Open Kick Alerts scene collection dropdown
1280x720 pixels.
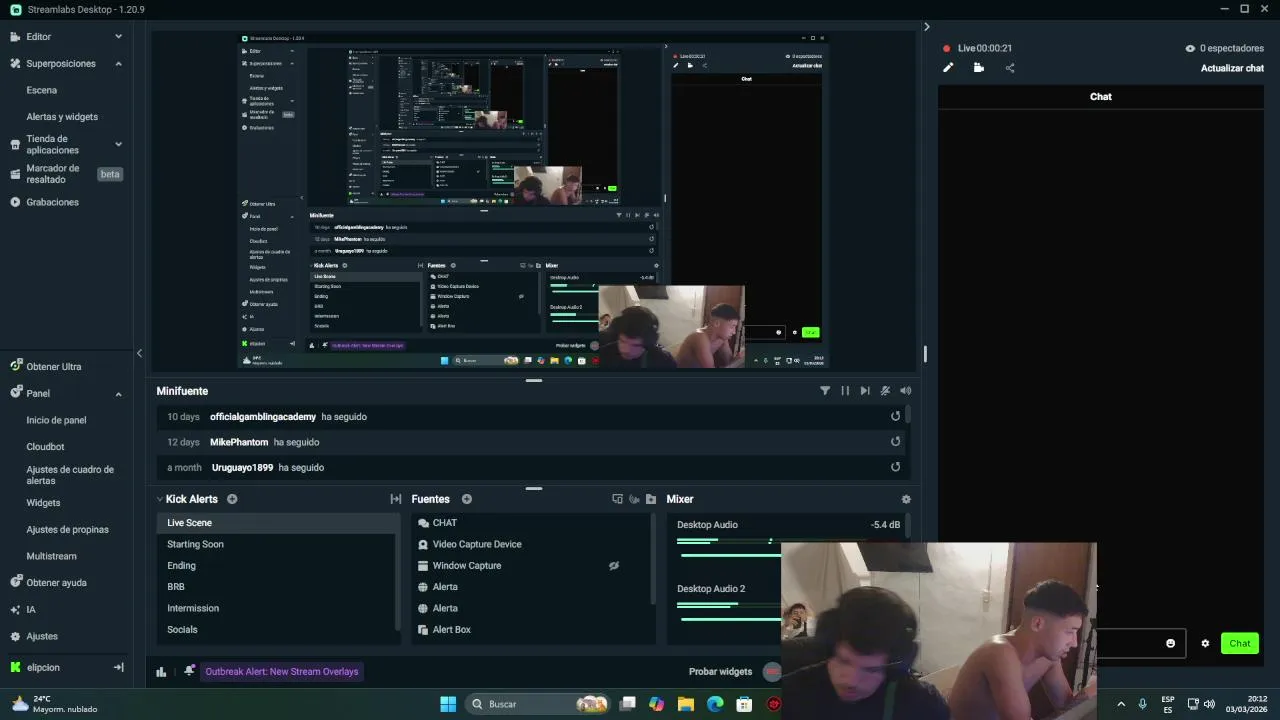coord(187,499)
